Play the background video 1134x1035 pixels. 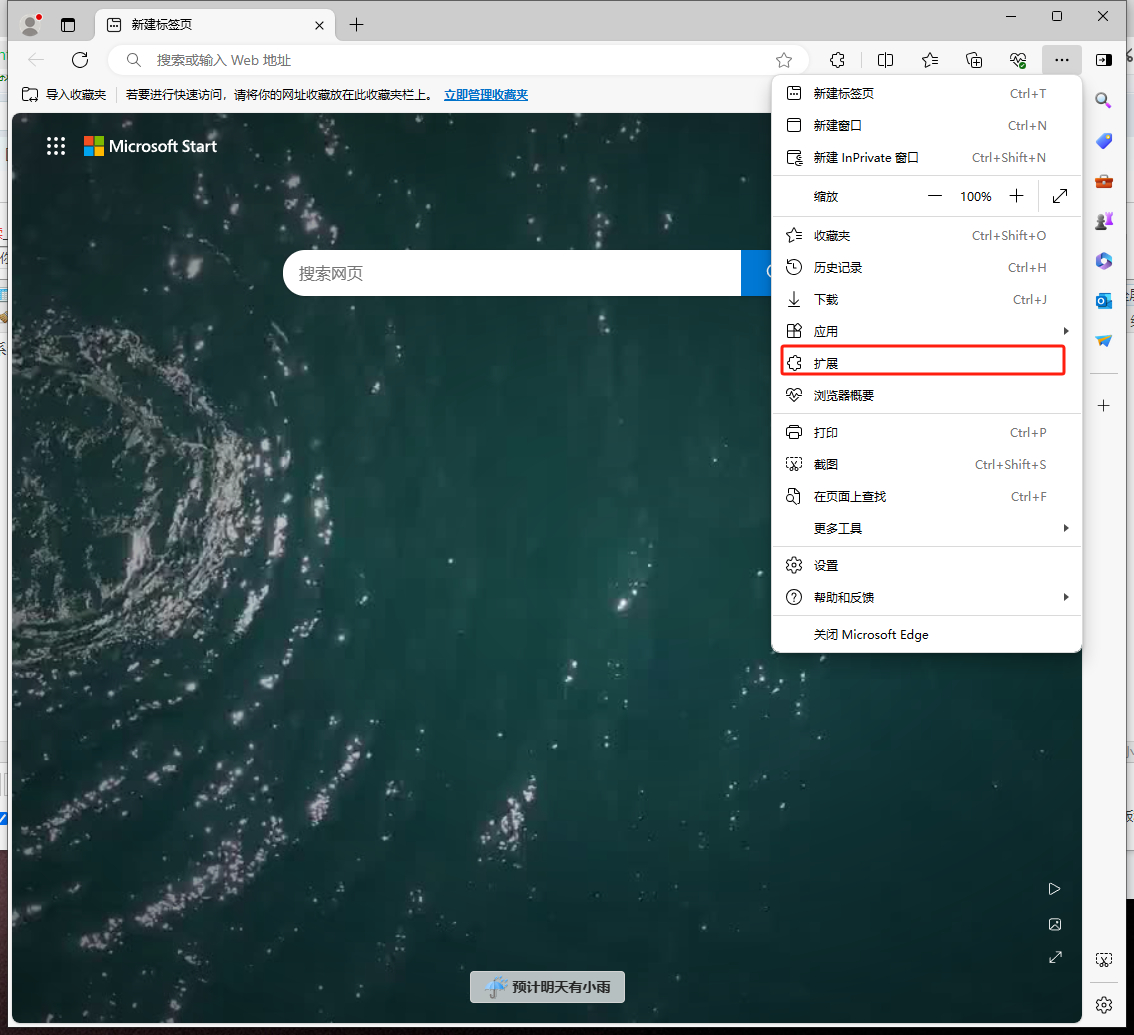tap(1054, 889)
